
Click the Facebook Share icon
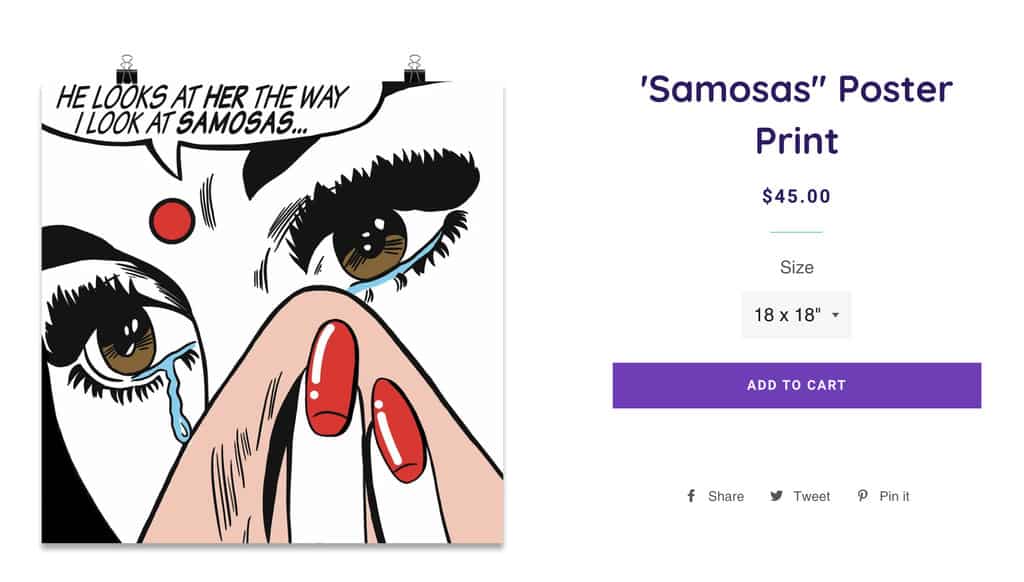tap(690, 495)
